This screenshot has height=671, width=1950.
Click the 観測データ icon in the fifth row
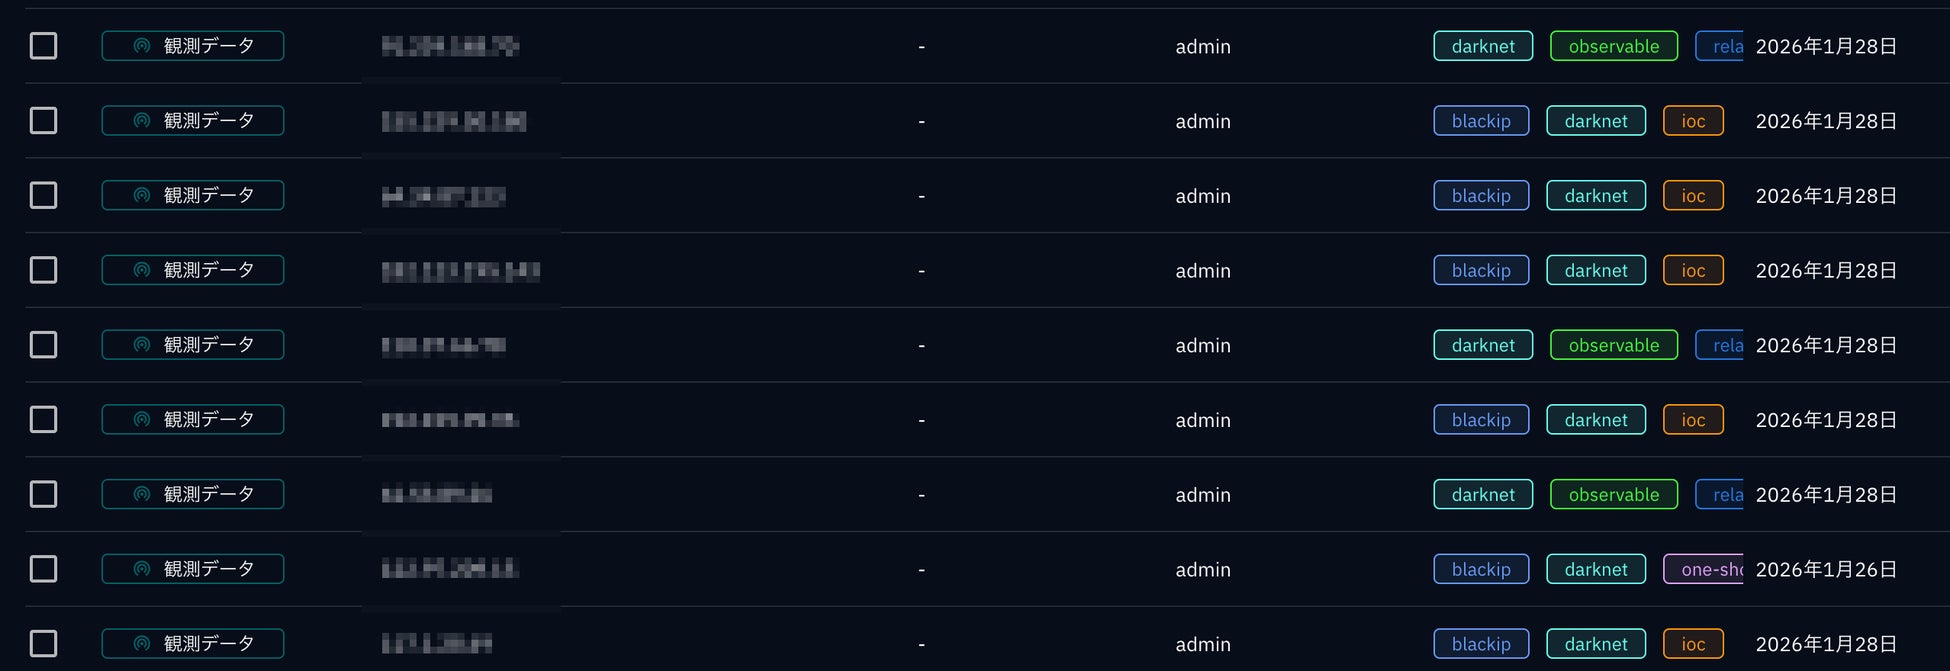pos(142,345)
